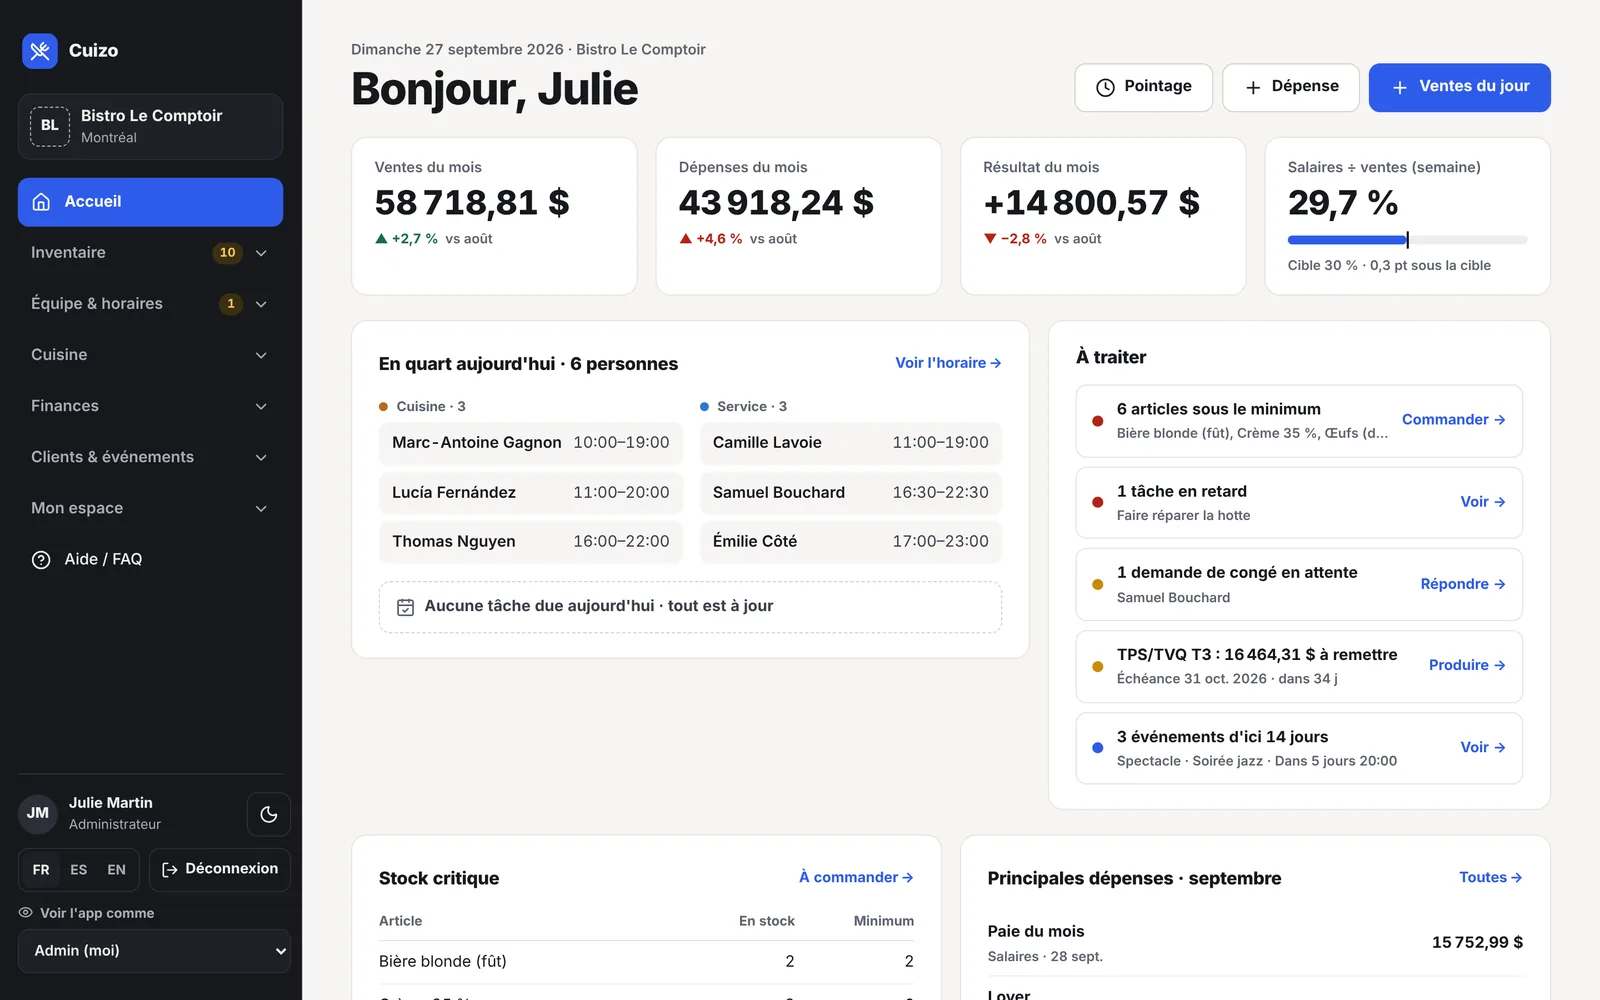Click Samuel Bouchard 16:30–22:30 shift row
The width and height of the screenshot is (1600, 1000).
click(x=851, y=493)
